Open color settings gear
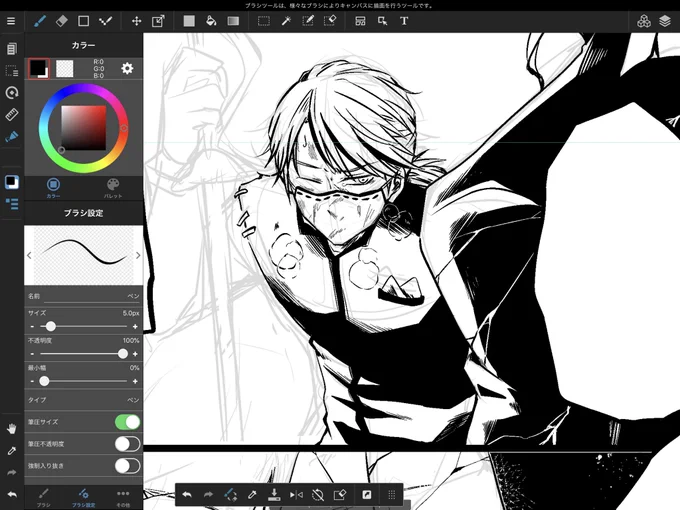 127,68
